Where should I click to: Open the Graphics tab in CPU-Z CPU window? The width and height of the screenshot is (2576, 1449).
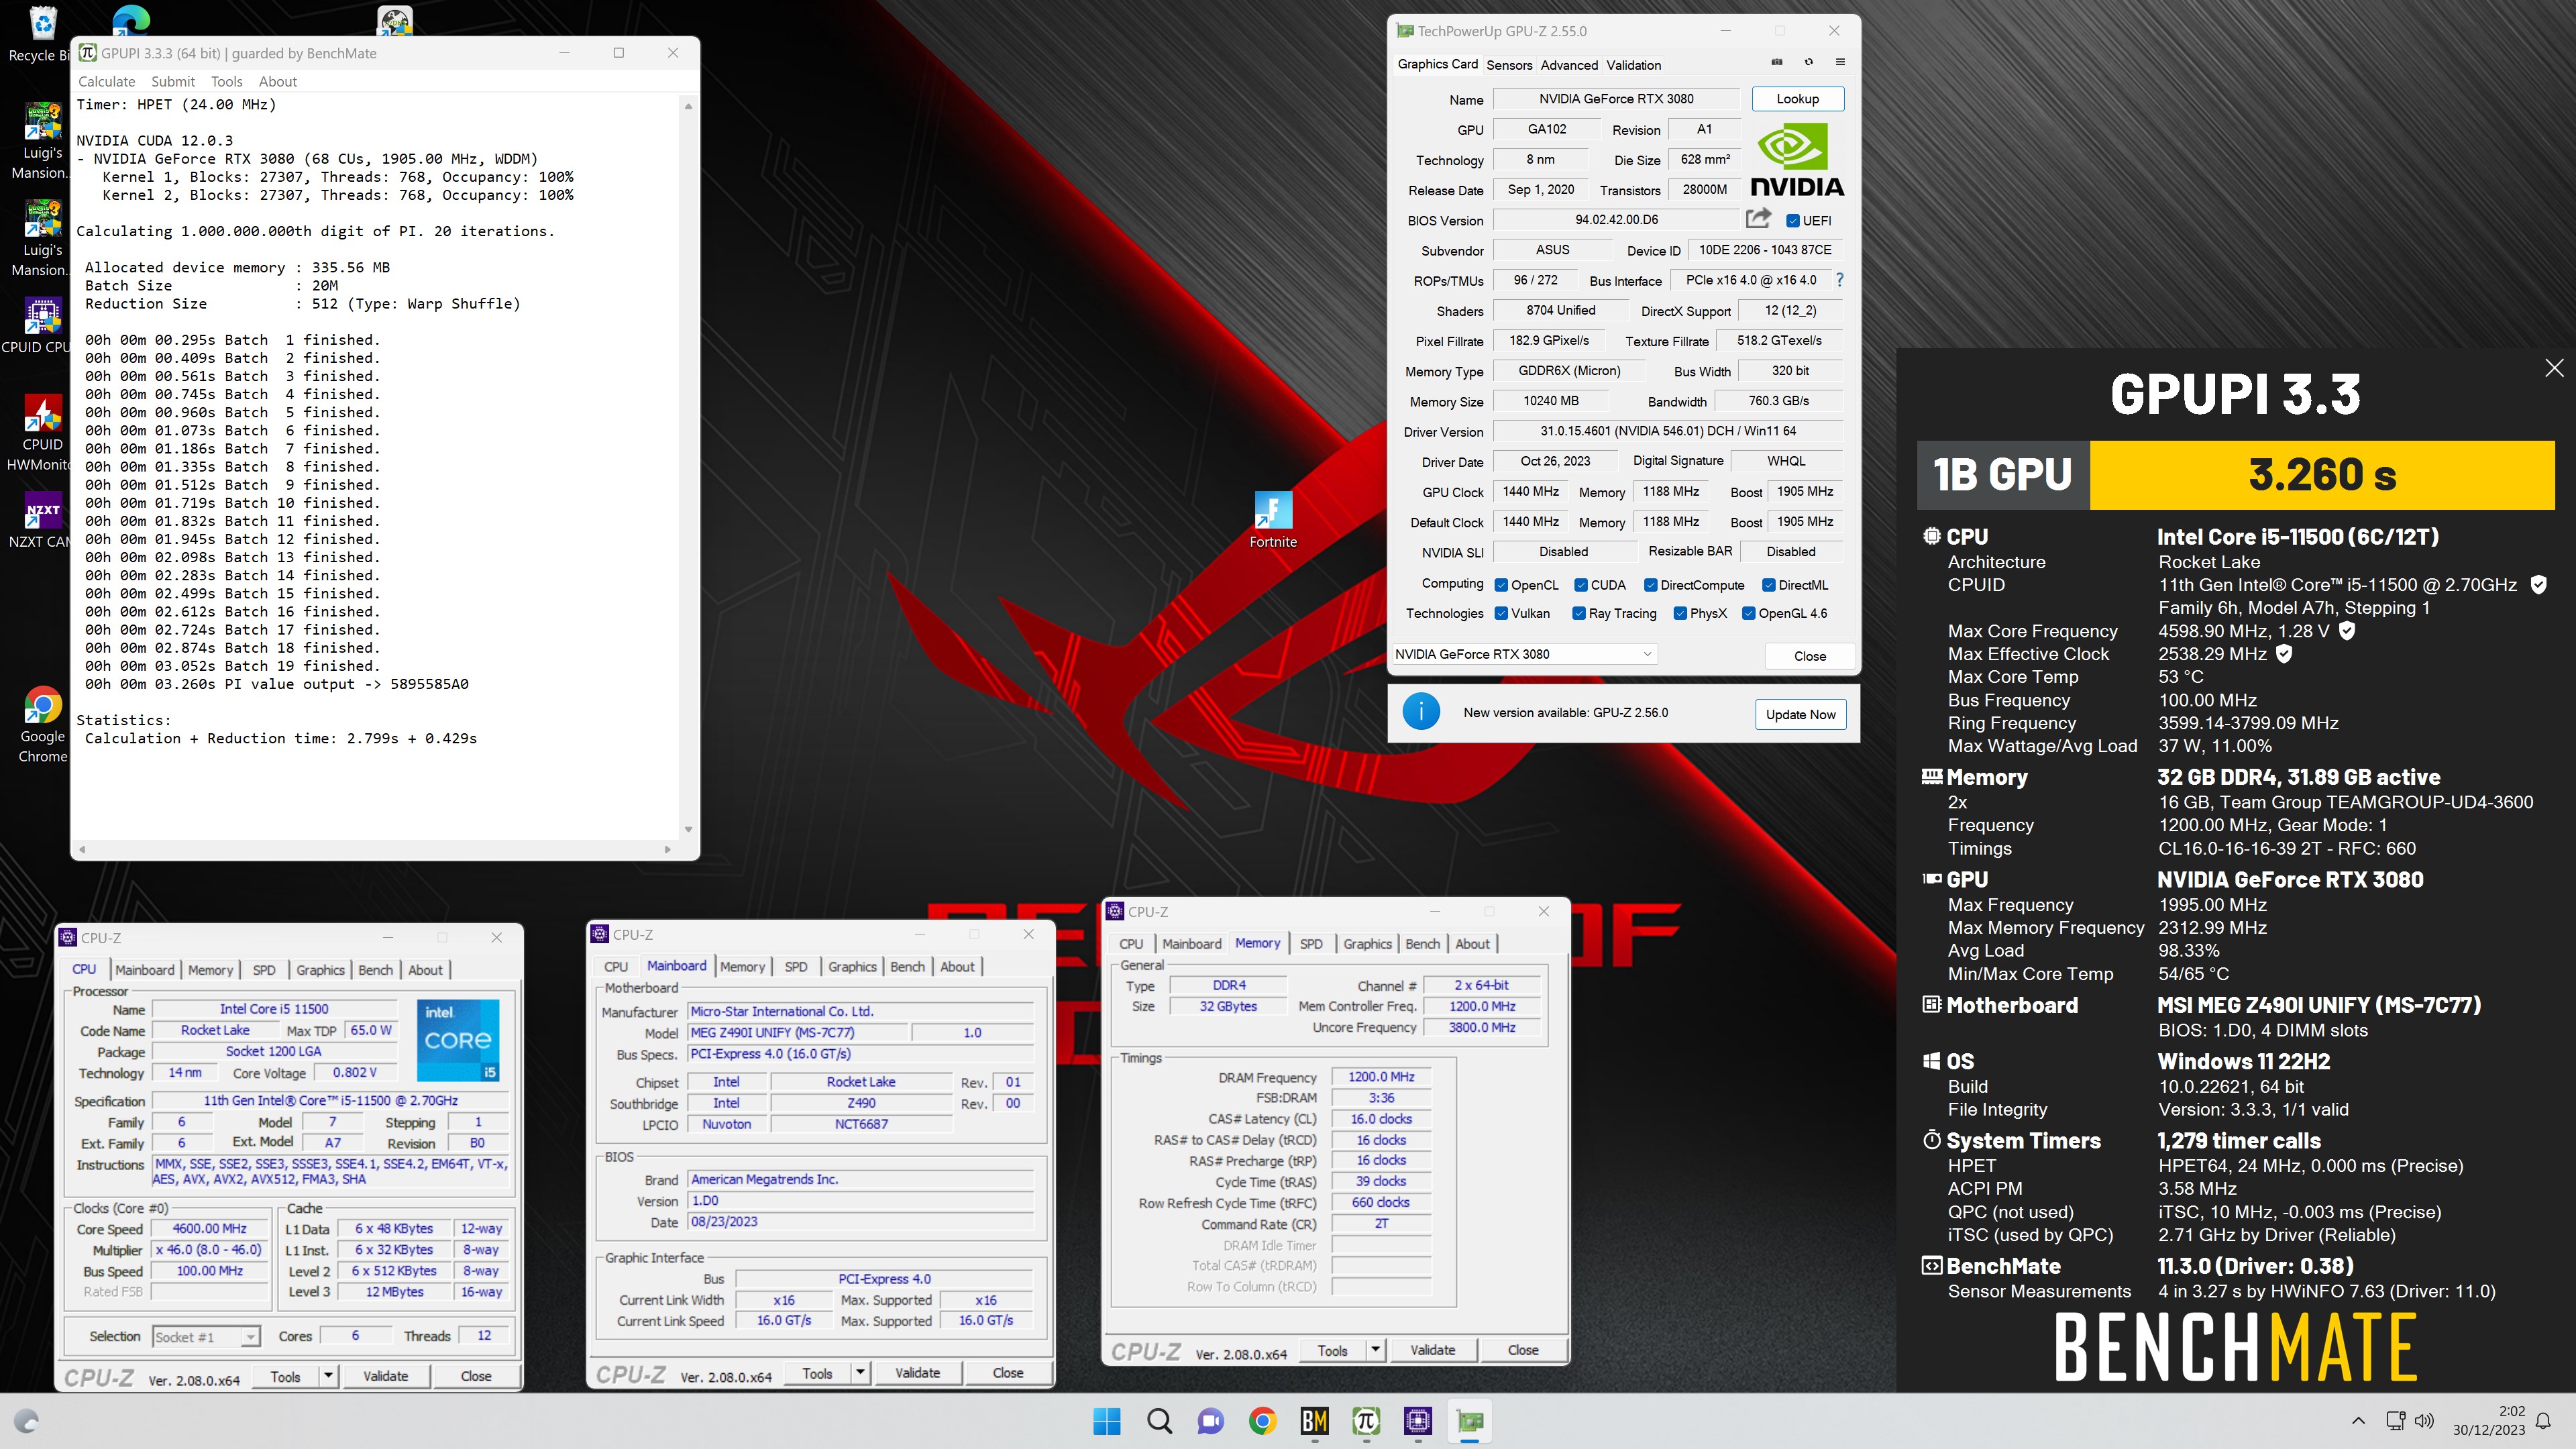coord(320,970)
